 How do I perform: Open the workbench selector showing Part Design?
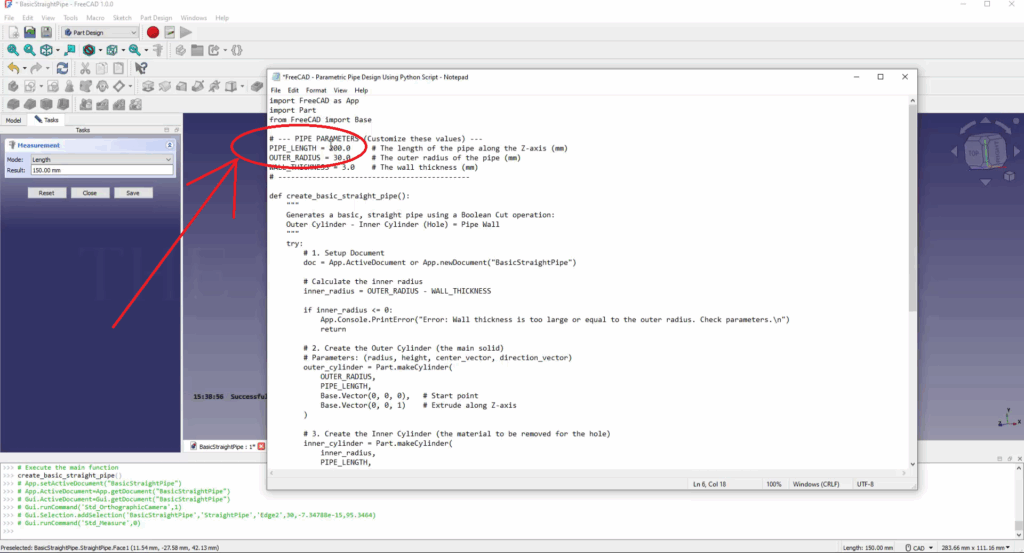point(100,33)
